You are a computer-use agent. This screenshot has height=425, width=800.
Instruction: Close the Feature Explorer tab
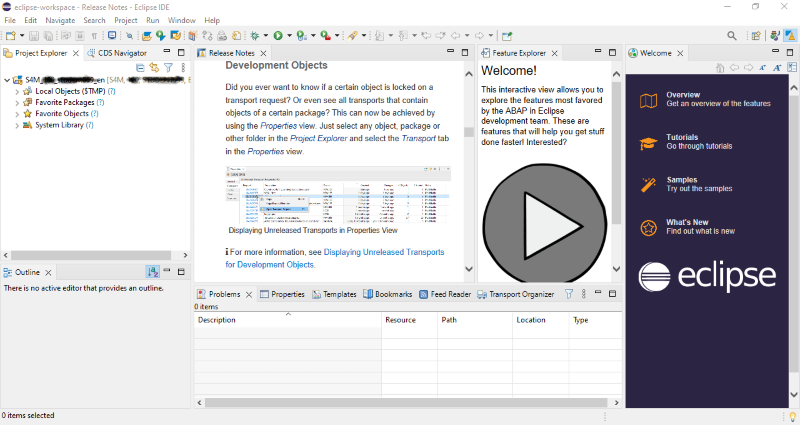coord(555,53)
